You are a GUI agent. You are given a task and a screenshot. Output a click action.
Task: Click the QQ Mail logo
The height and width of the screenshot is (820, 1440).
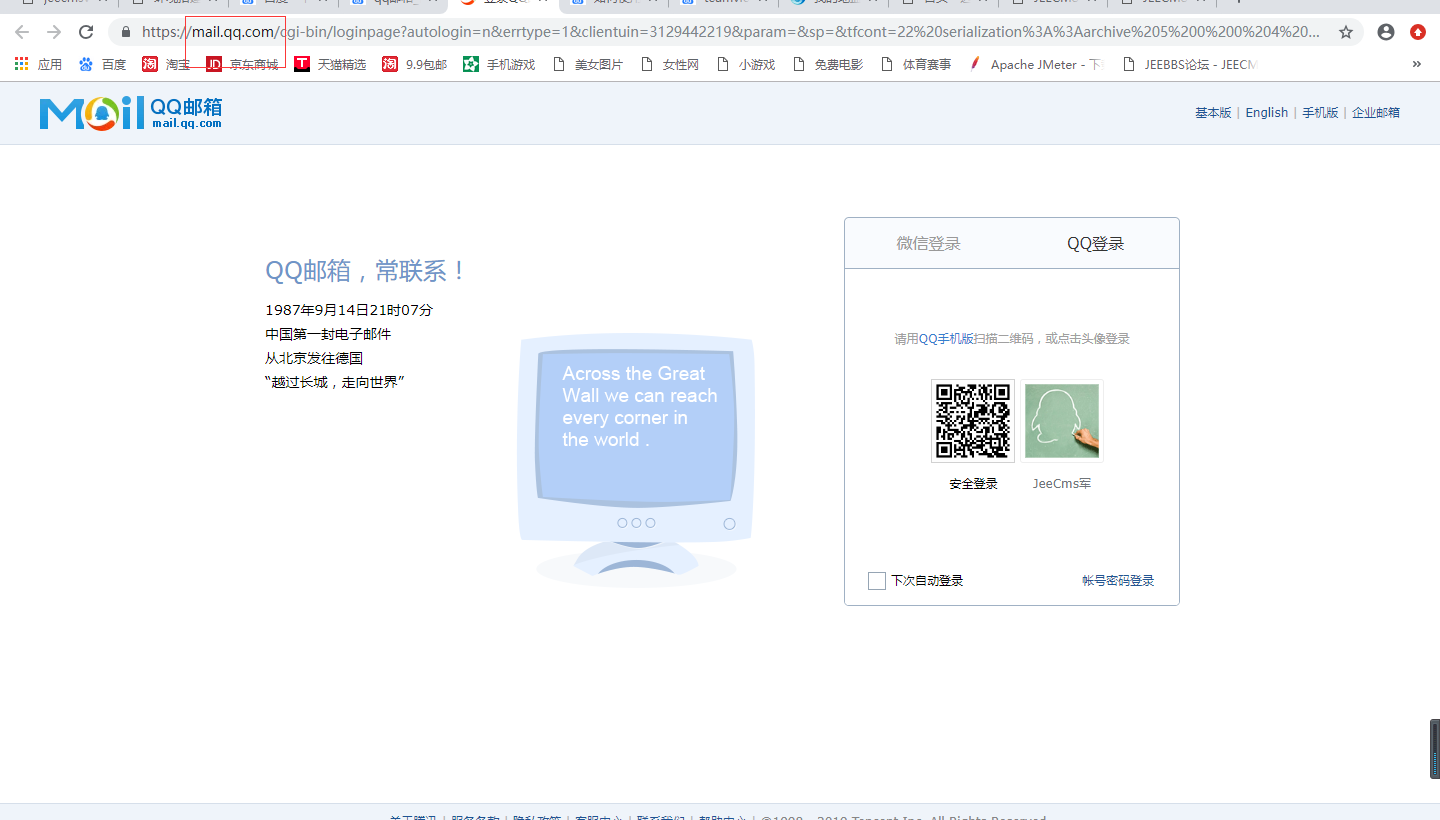[131, 113]
